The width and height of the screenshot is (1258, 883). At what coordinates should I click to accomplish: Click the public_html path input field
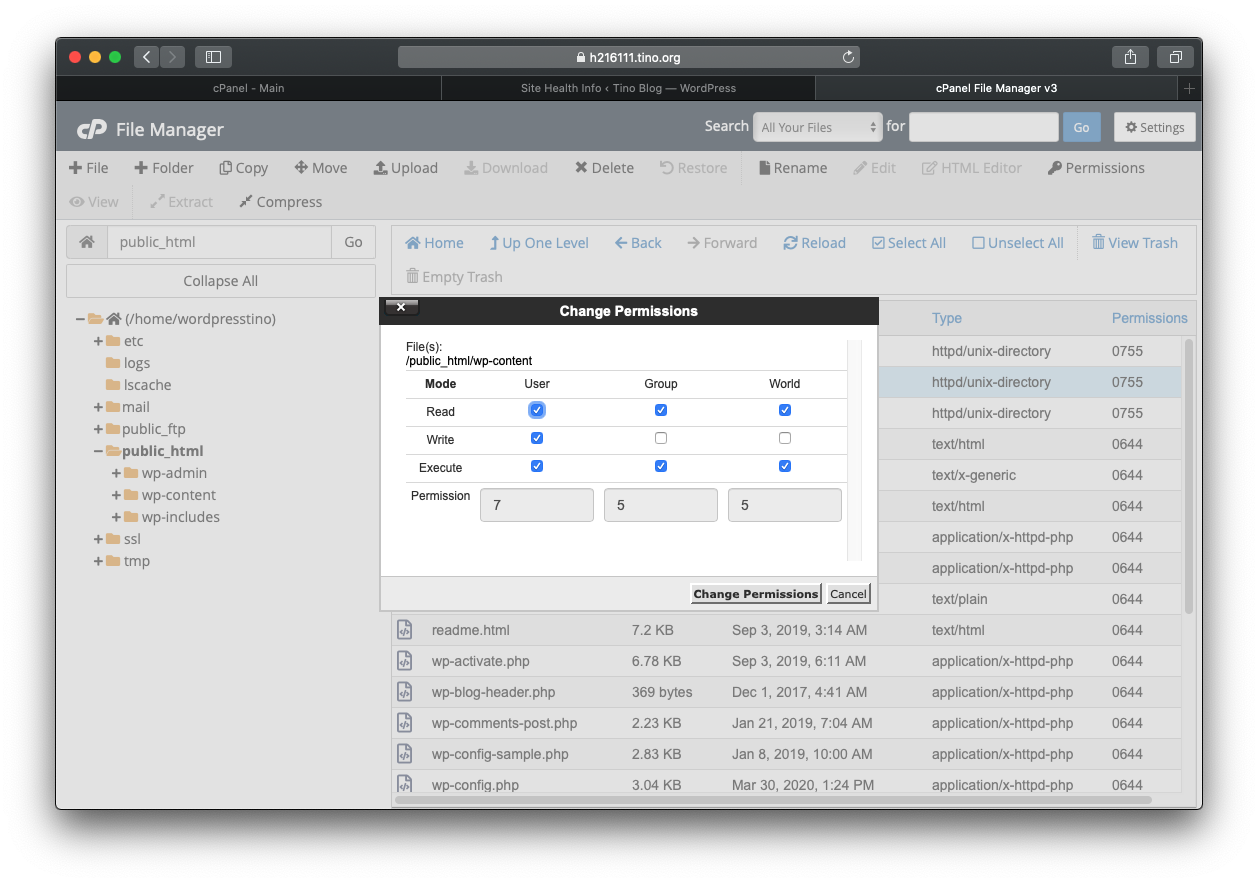219,242
